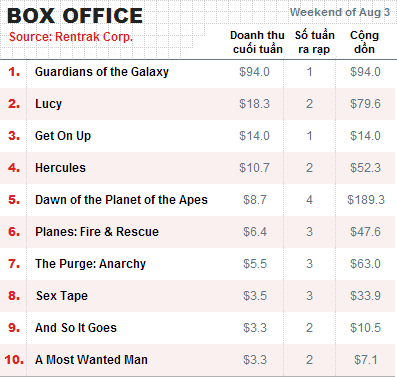
Task: Click the Cộng dồn column header
Action: pos(364,42)
